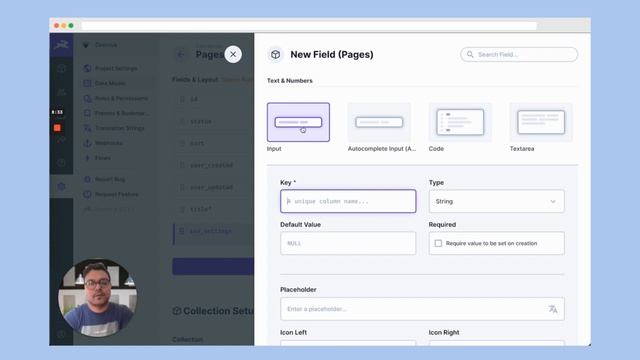Click the orange stop recording square
This screenshot has width=640, height=360.
click(57, 128)
